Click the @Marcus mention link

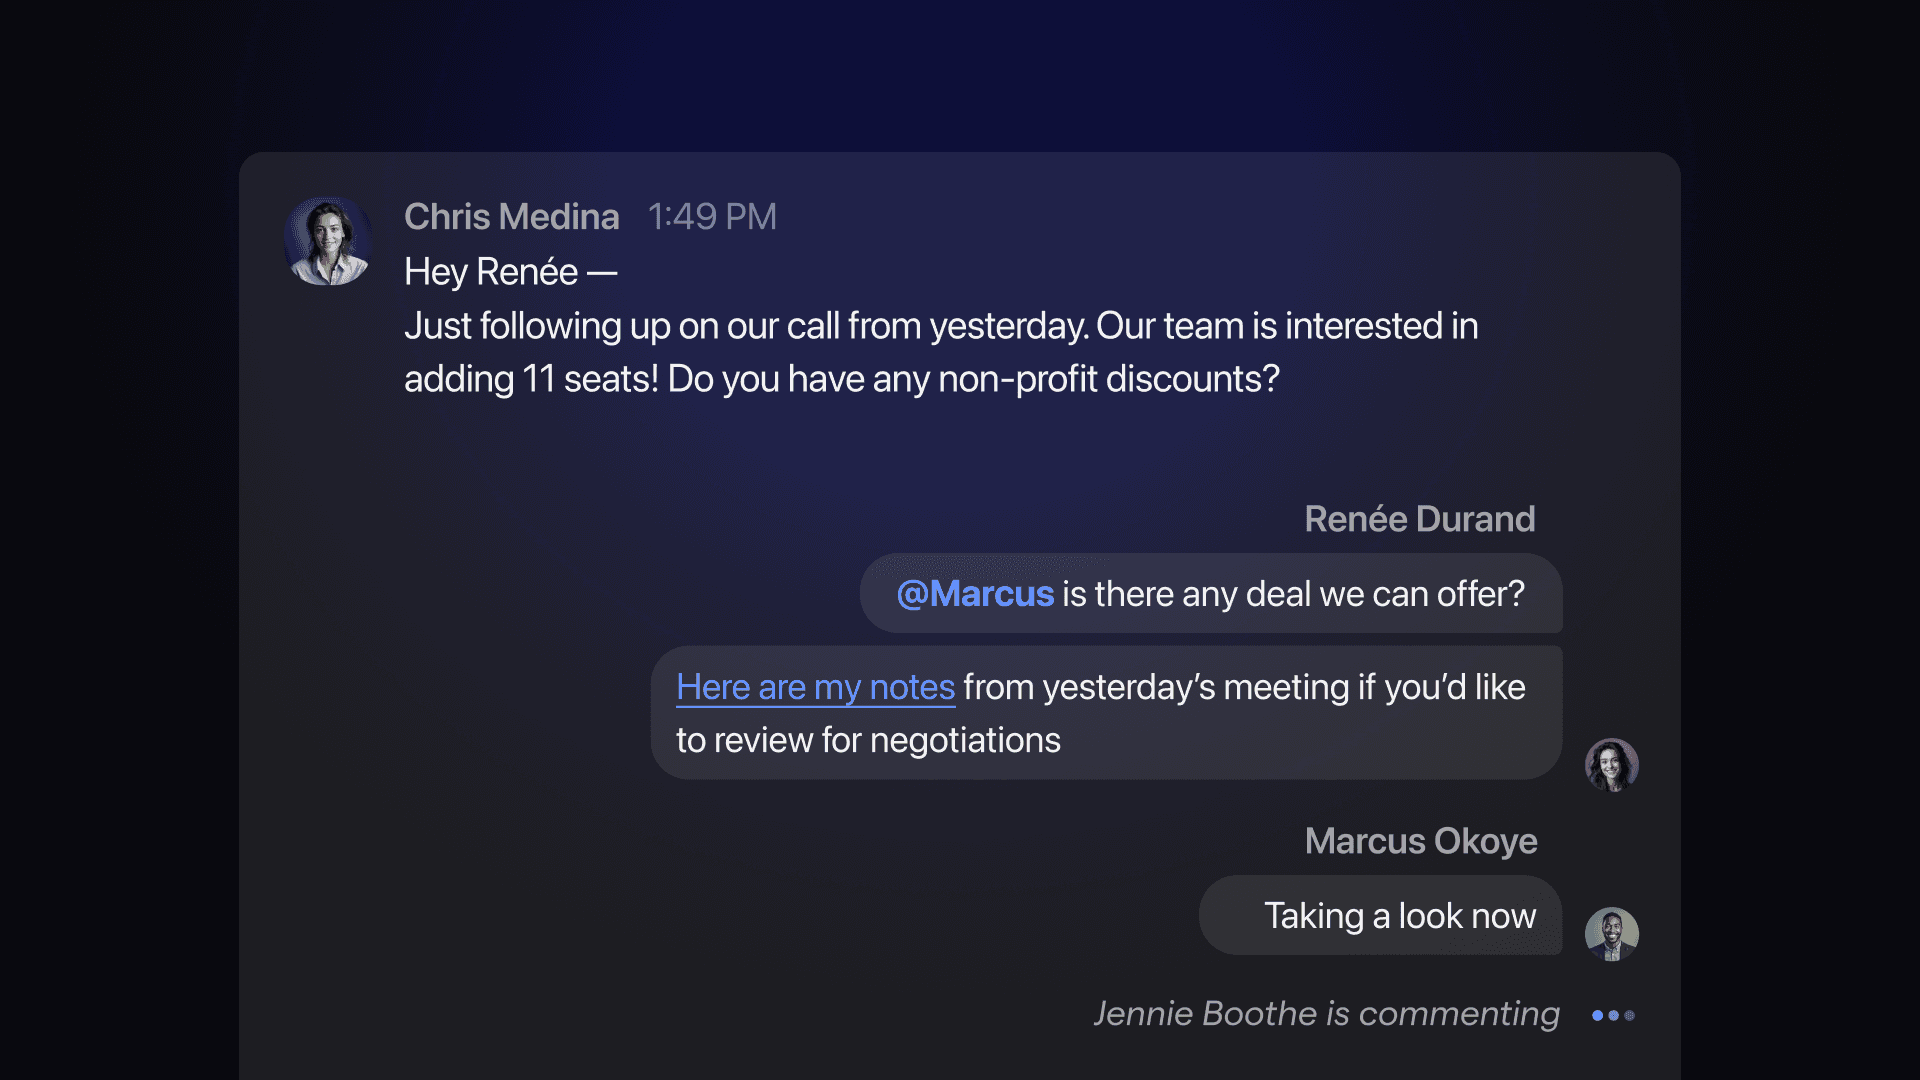coord(973,593)
